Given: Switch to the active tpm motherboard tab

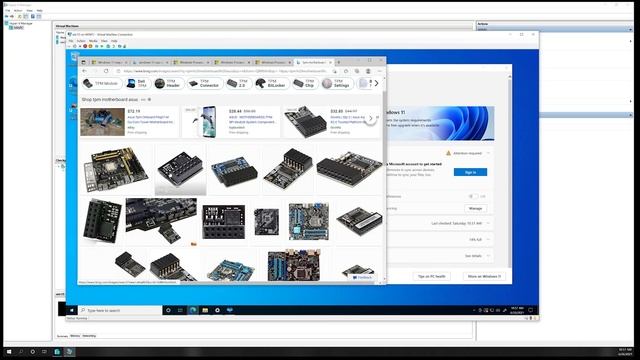Looking at the screenshot, I should (x=313, y=62).
